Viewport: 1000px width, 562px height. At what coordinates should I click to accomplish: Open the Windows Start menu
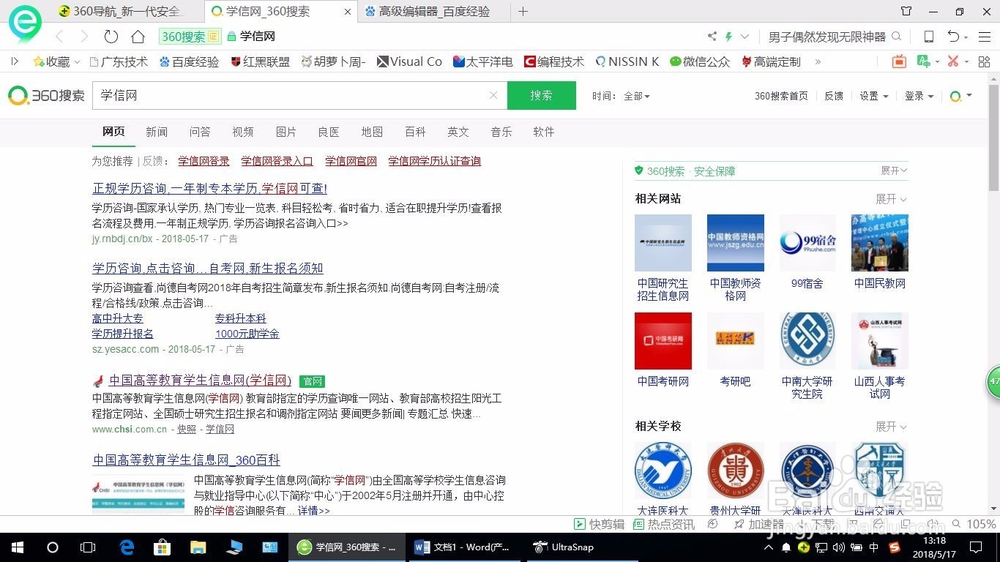click(x=17, y=547)
